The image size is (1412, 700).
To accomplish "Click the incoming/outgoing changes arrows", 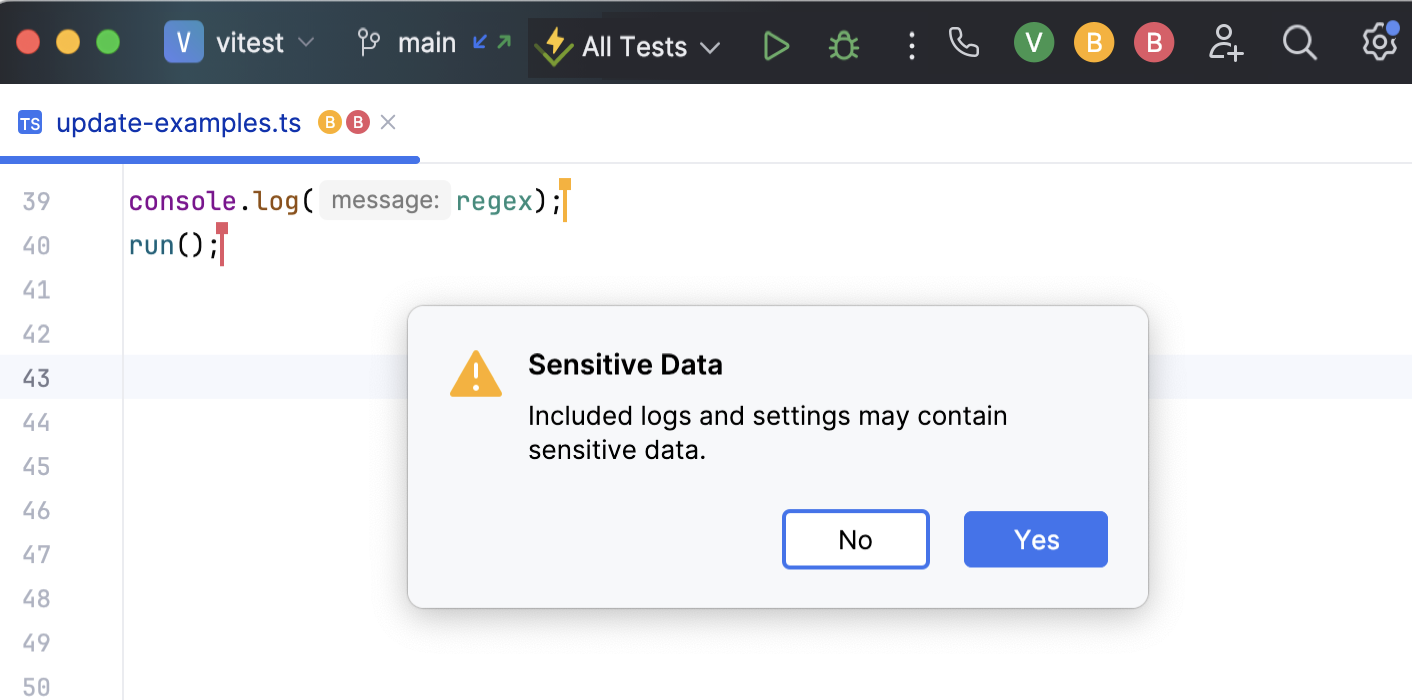I will point(492,42).
